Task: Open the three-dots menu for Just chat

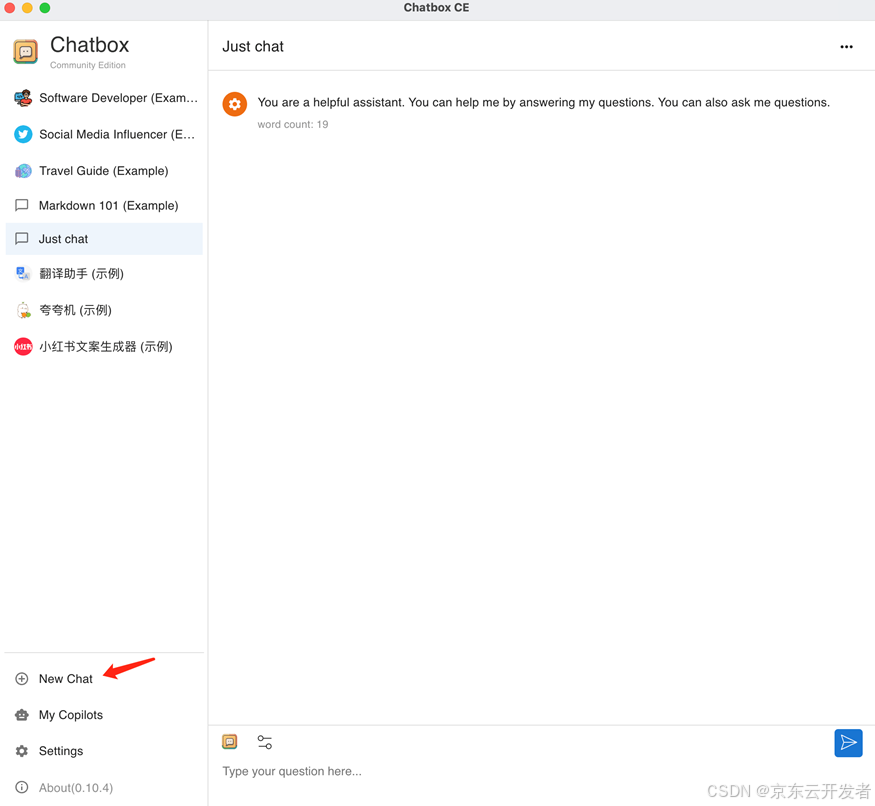Action: (847, 47)
